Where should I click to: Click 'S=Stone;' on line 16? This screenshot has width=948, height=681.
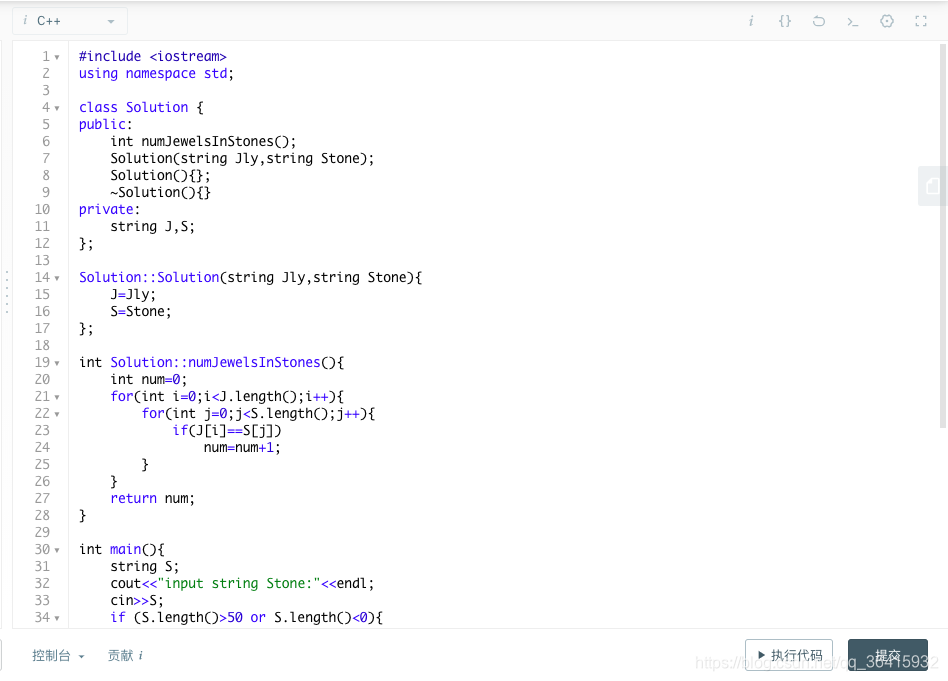tap(141, 311)
